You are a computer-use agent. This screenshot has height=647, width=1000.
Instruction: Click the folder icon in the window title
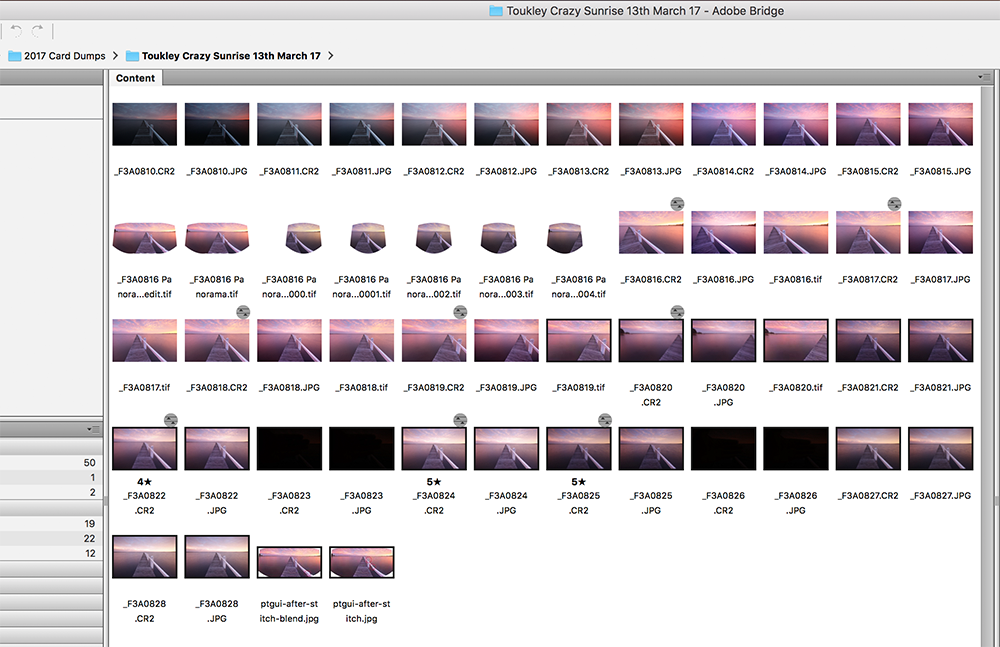[x=496, y=11]
